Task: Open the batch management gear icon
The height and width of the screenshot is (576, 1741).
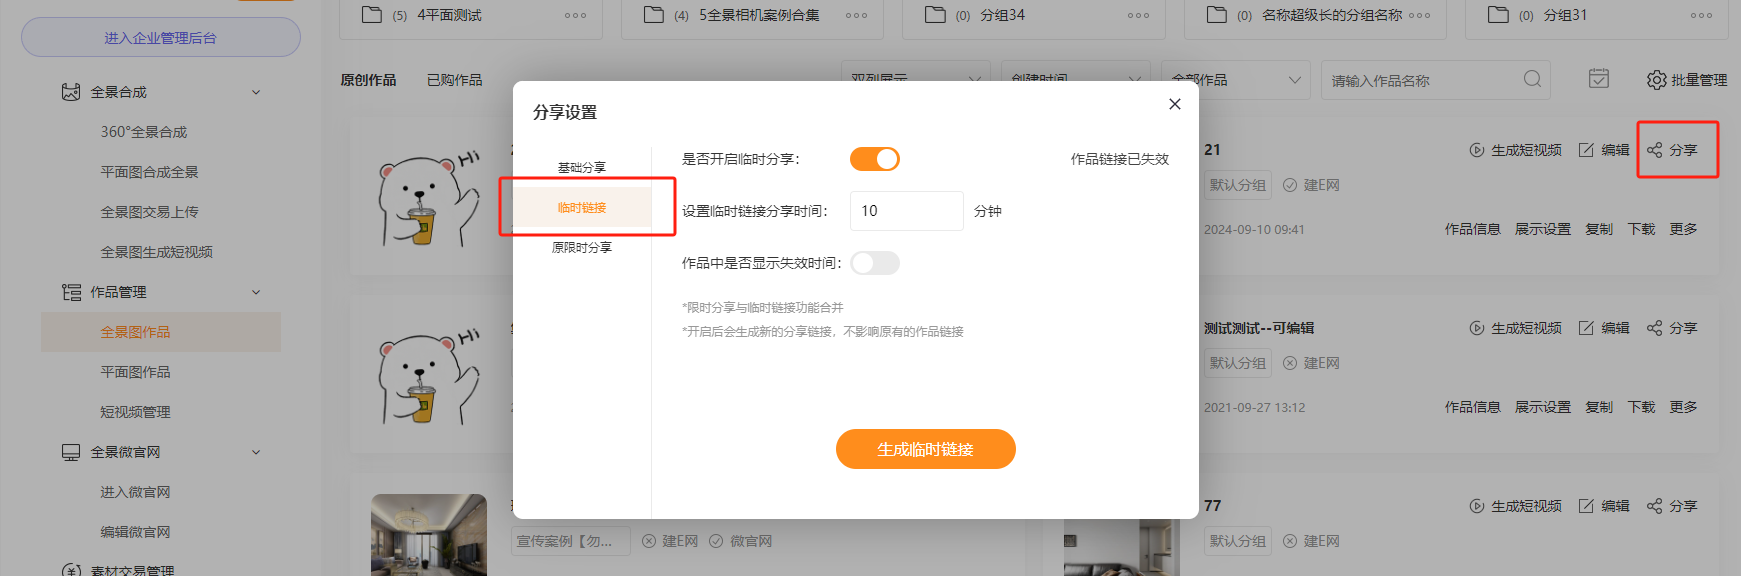Action: [1656, 80]
